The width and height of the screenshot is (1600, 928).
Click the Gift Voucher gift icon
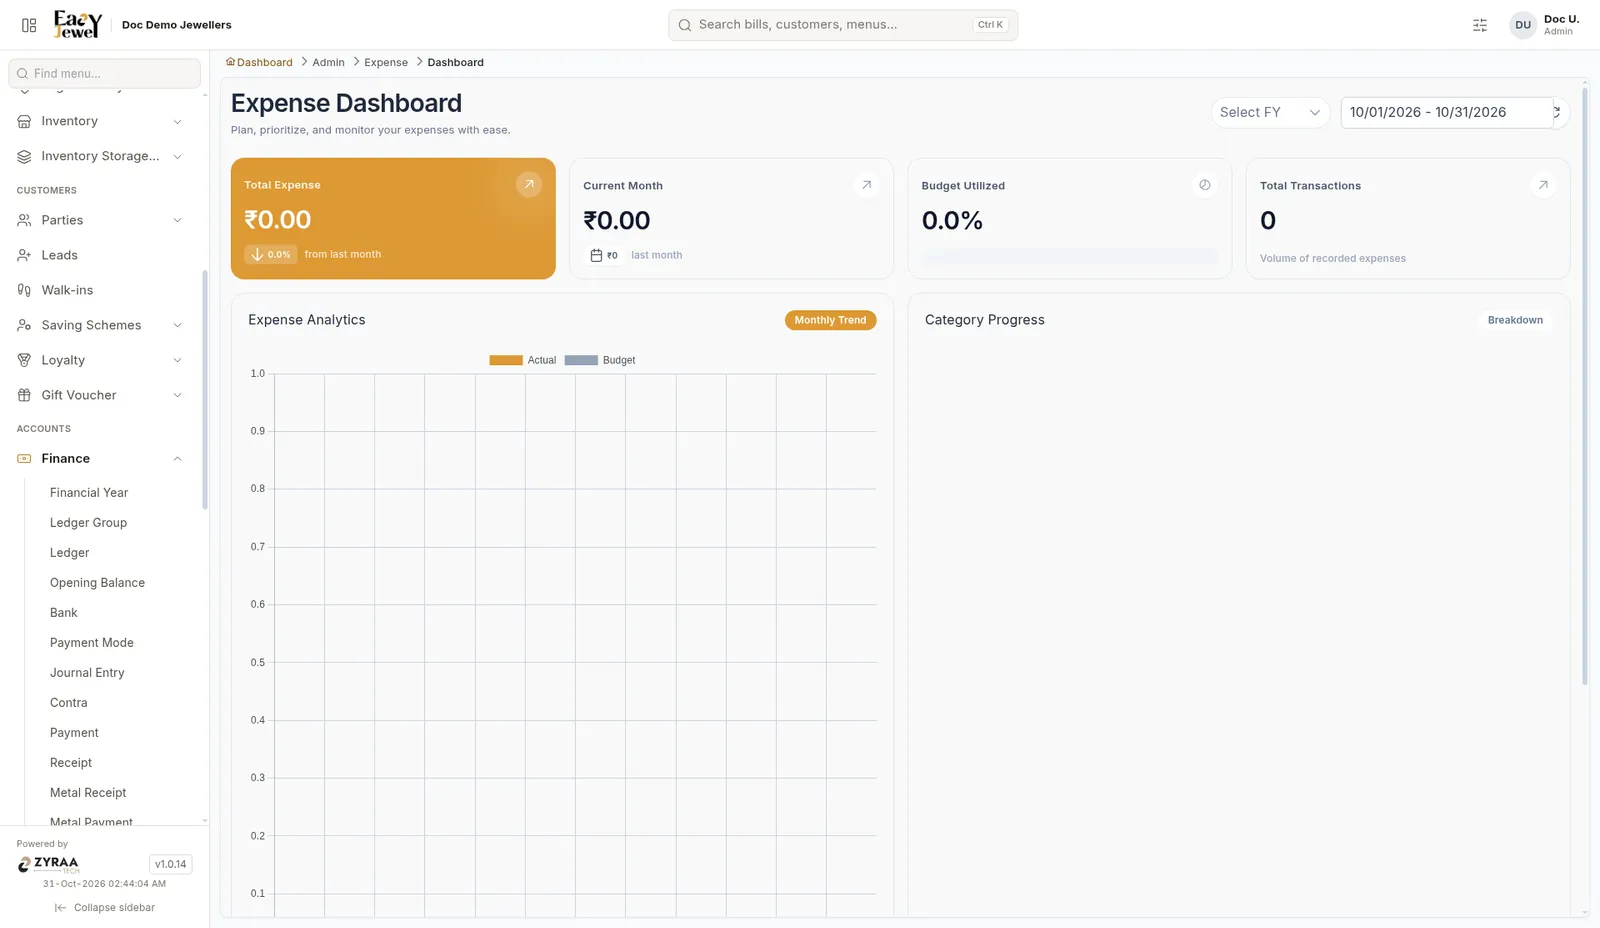coord(24,395)
